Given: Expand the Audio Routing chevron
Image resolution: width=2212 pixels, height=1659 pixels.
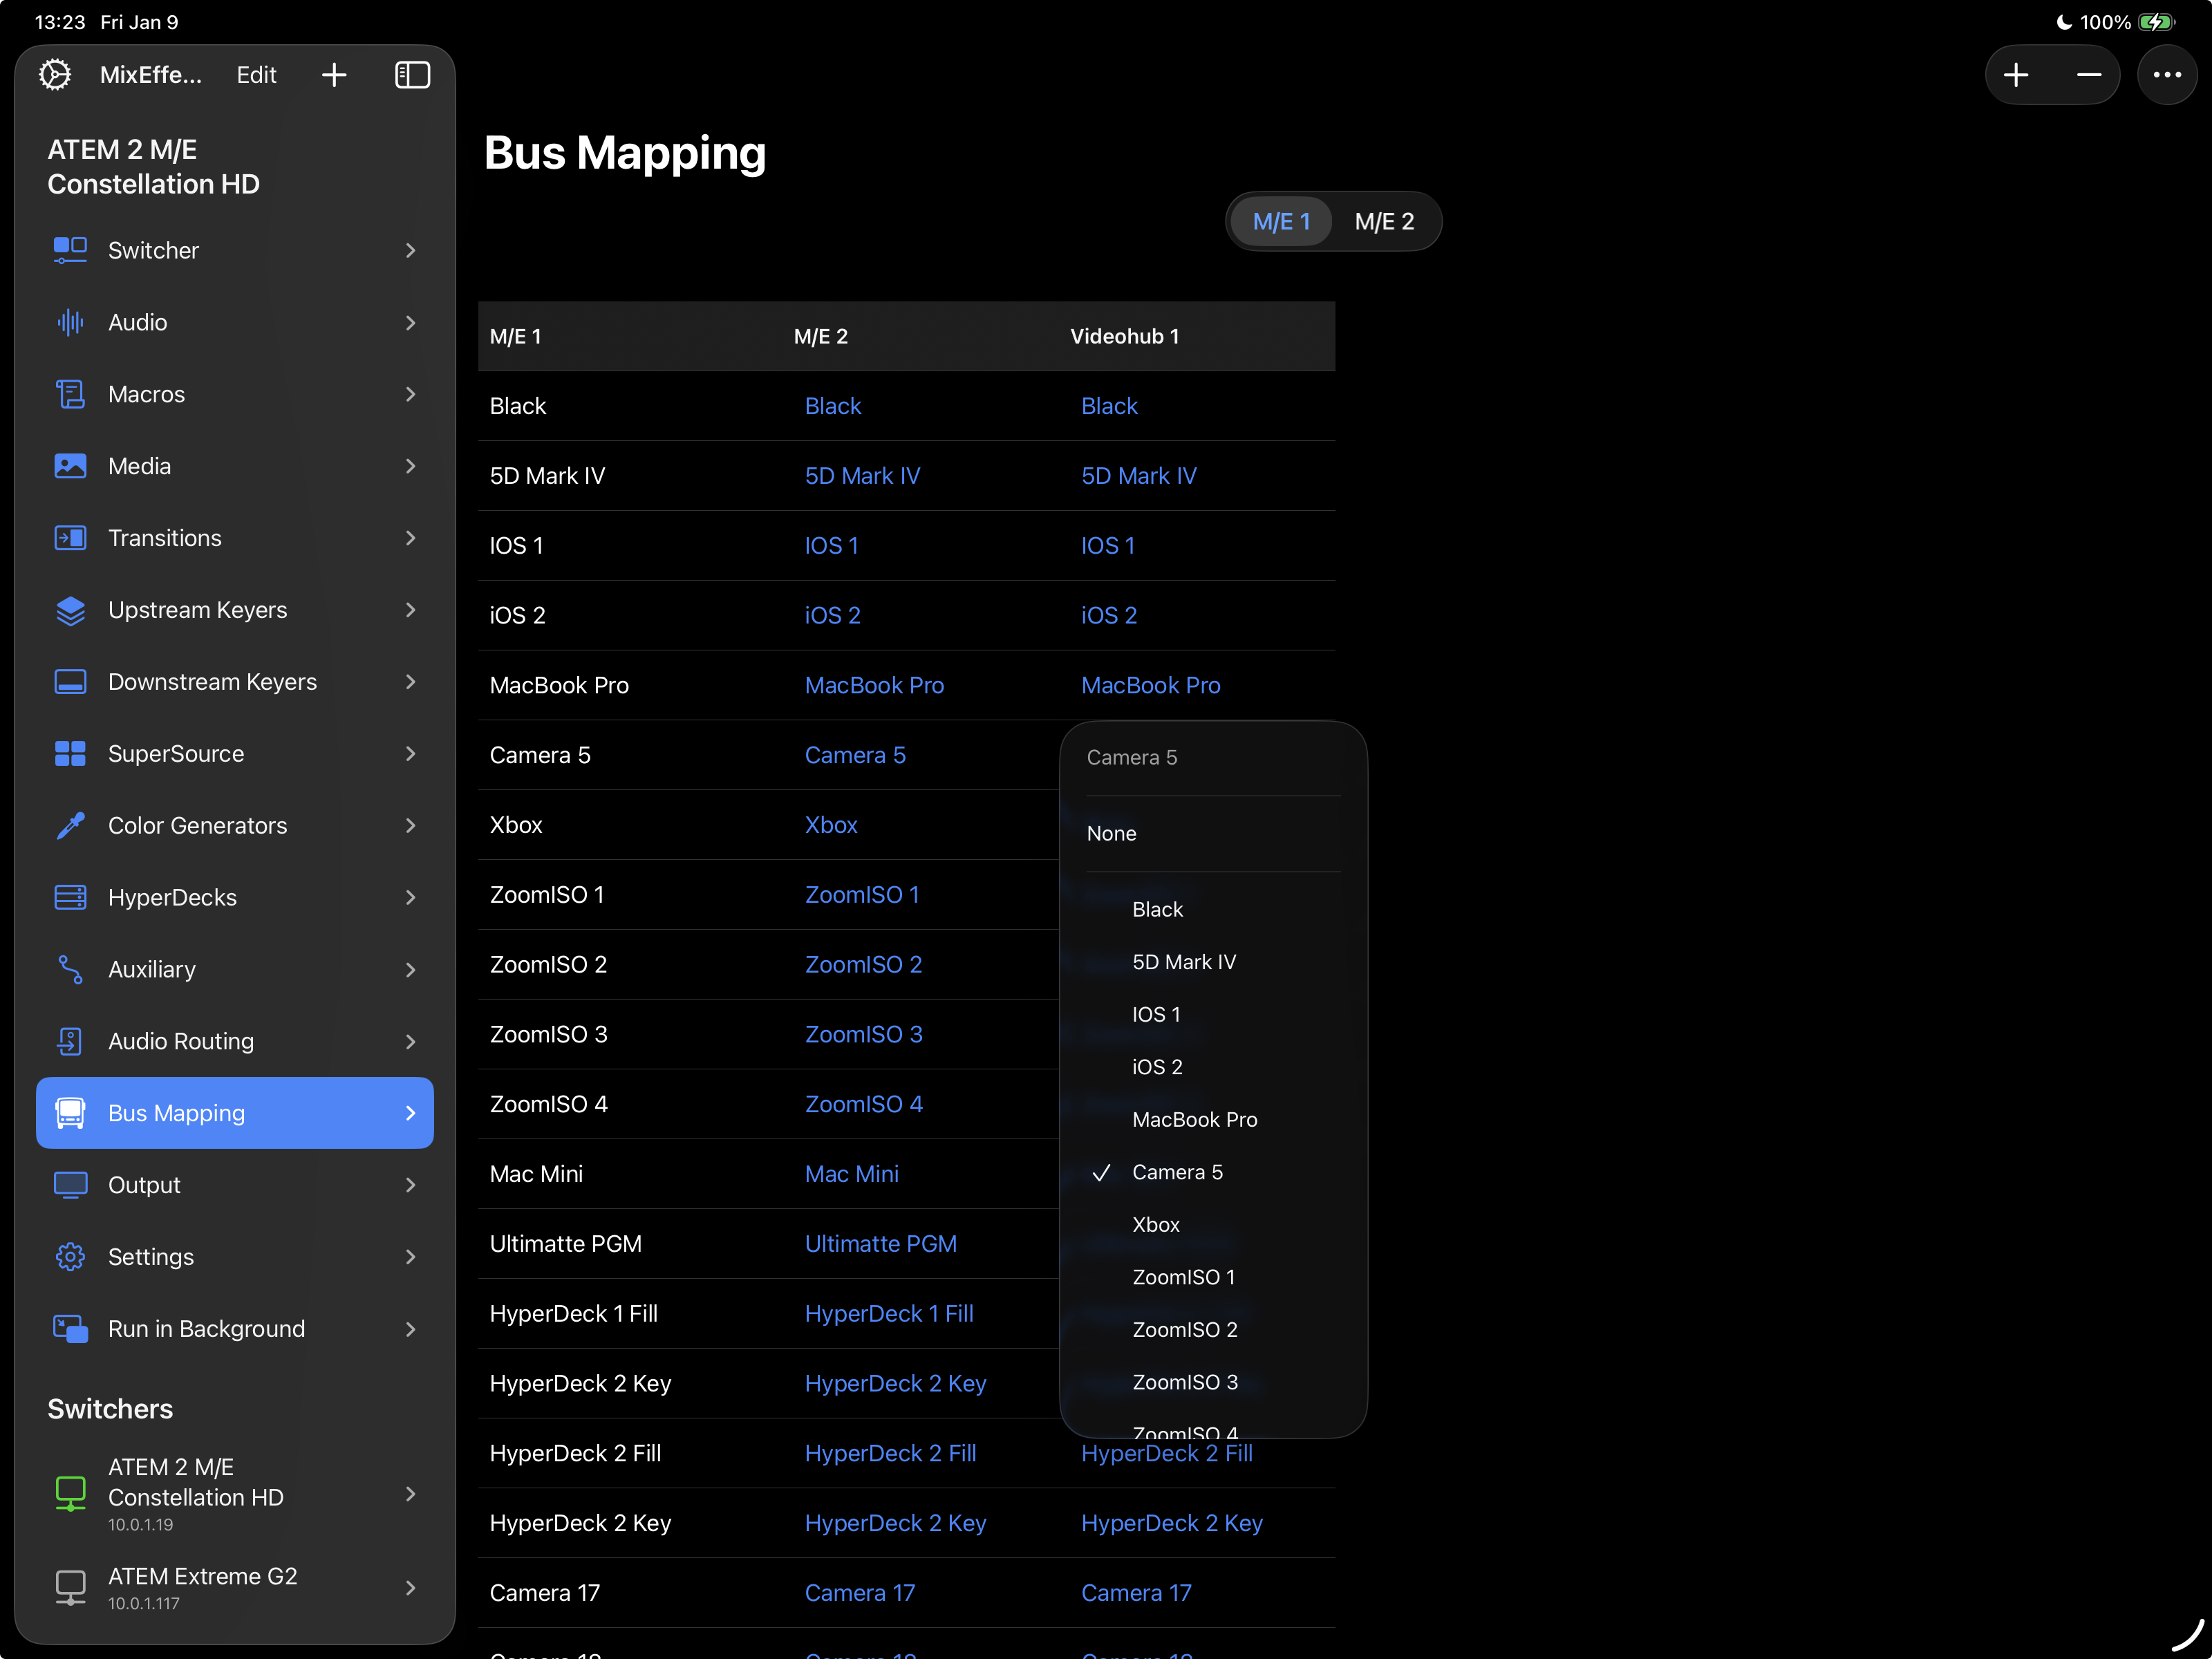Looking at the screenshot, I should point(410,1042).
